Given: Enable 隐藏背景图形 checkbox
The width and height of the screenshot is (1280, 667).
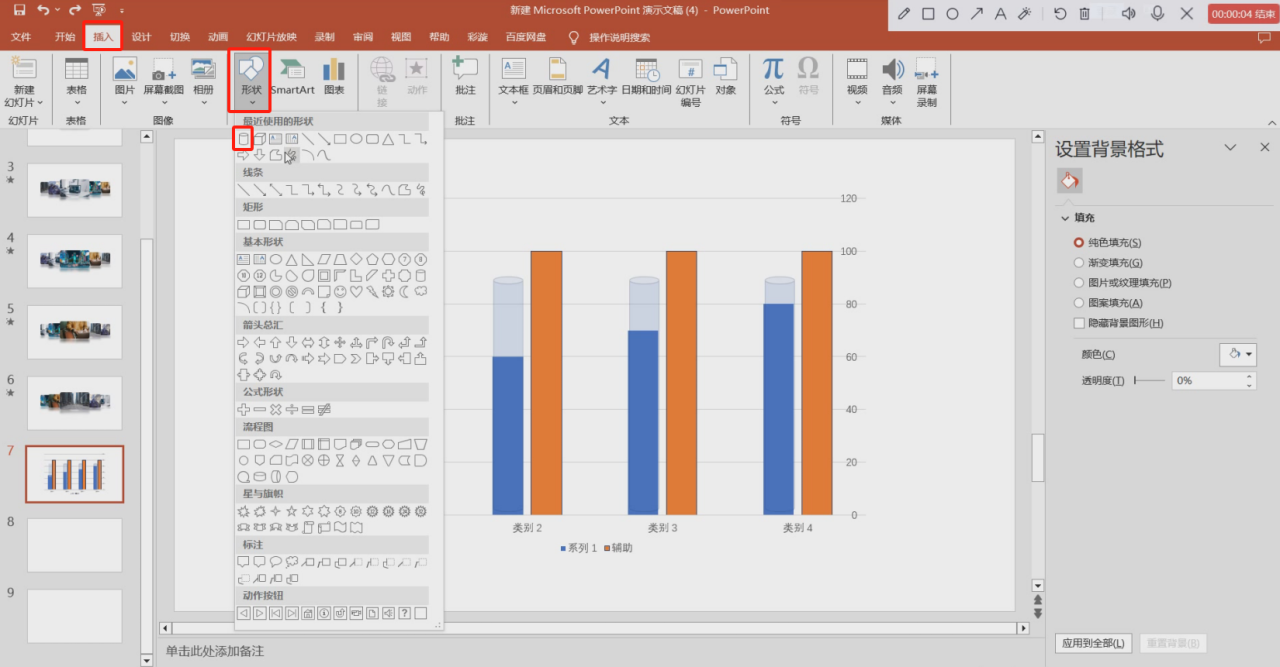Looking at the screenshot, I should pyautogui.click(x=1079, y=323).
